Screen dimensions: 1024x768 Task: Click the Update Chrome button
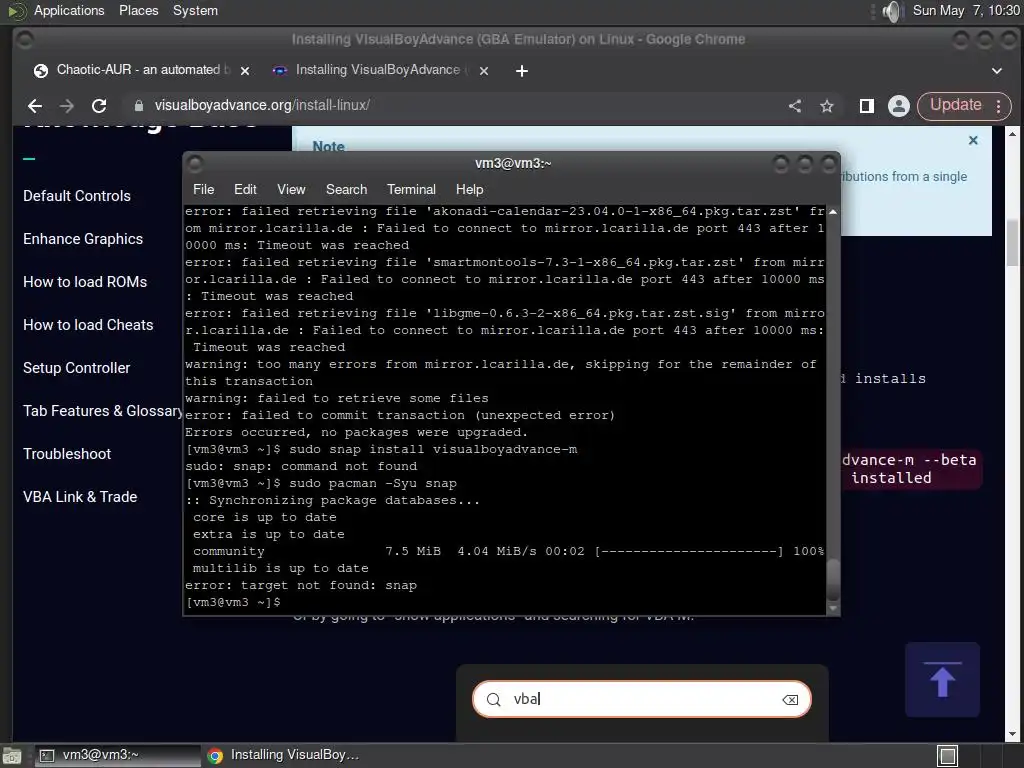(955, 105)
